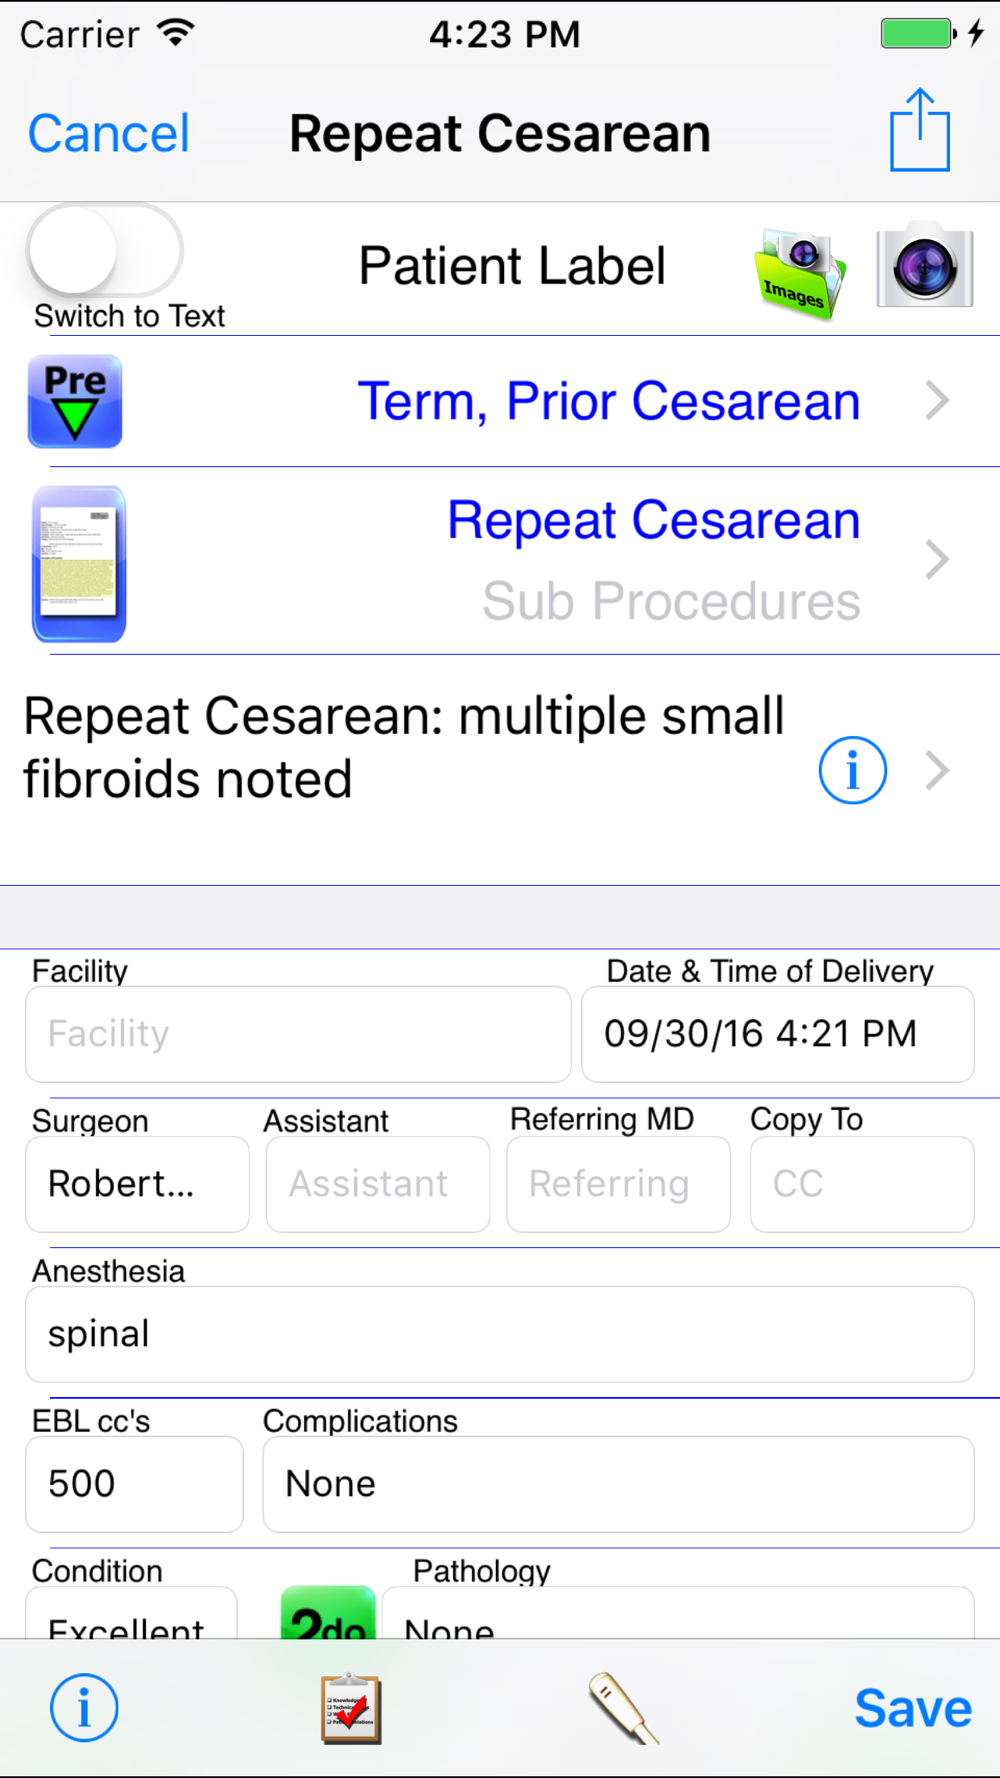Tap the Facility input field
Image resolution: width=1000 pixels, height=1778 pixels.
298,1034
